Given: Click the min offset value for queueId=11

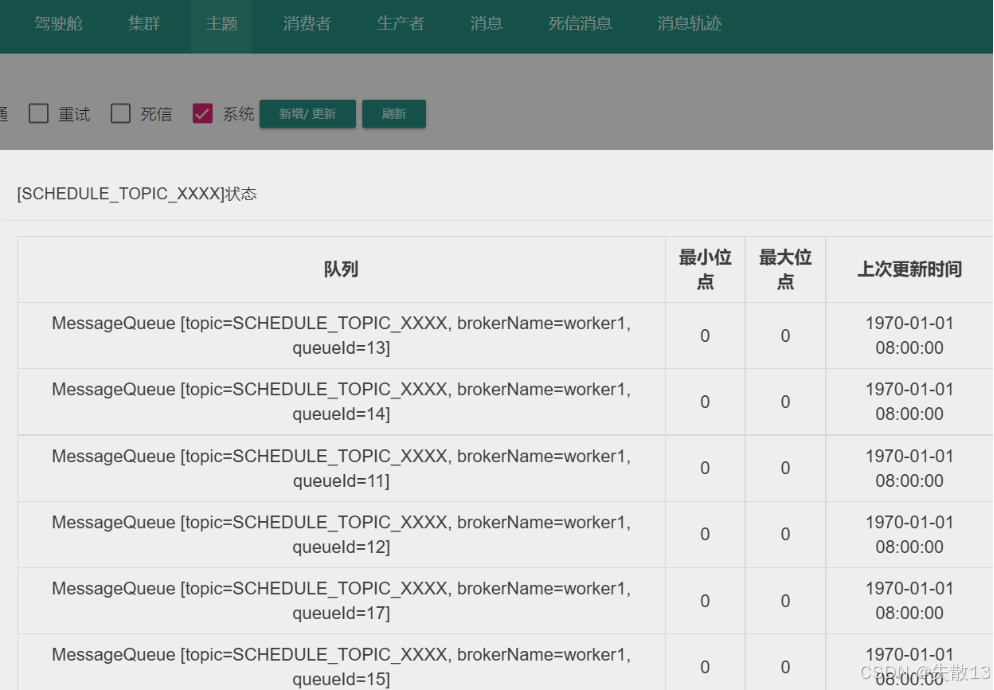Looking at the screenshot, I should (705, 468).
